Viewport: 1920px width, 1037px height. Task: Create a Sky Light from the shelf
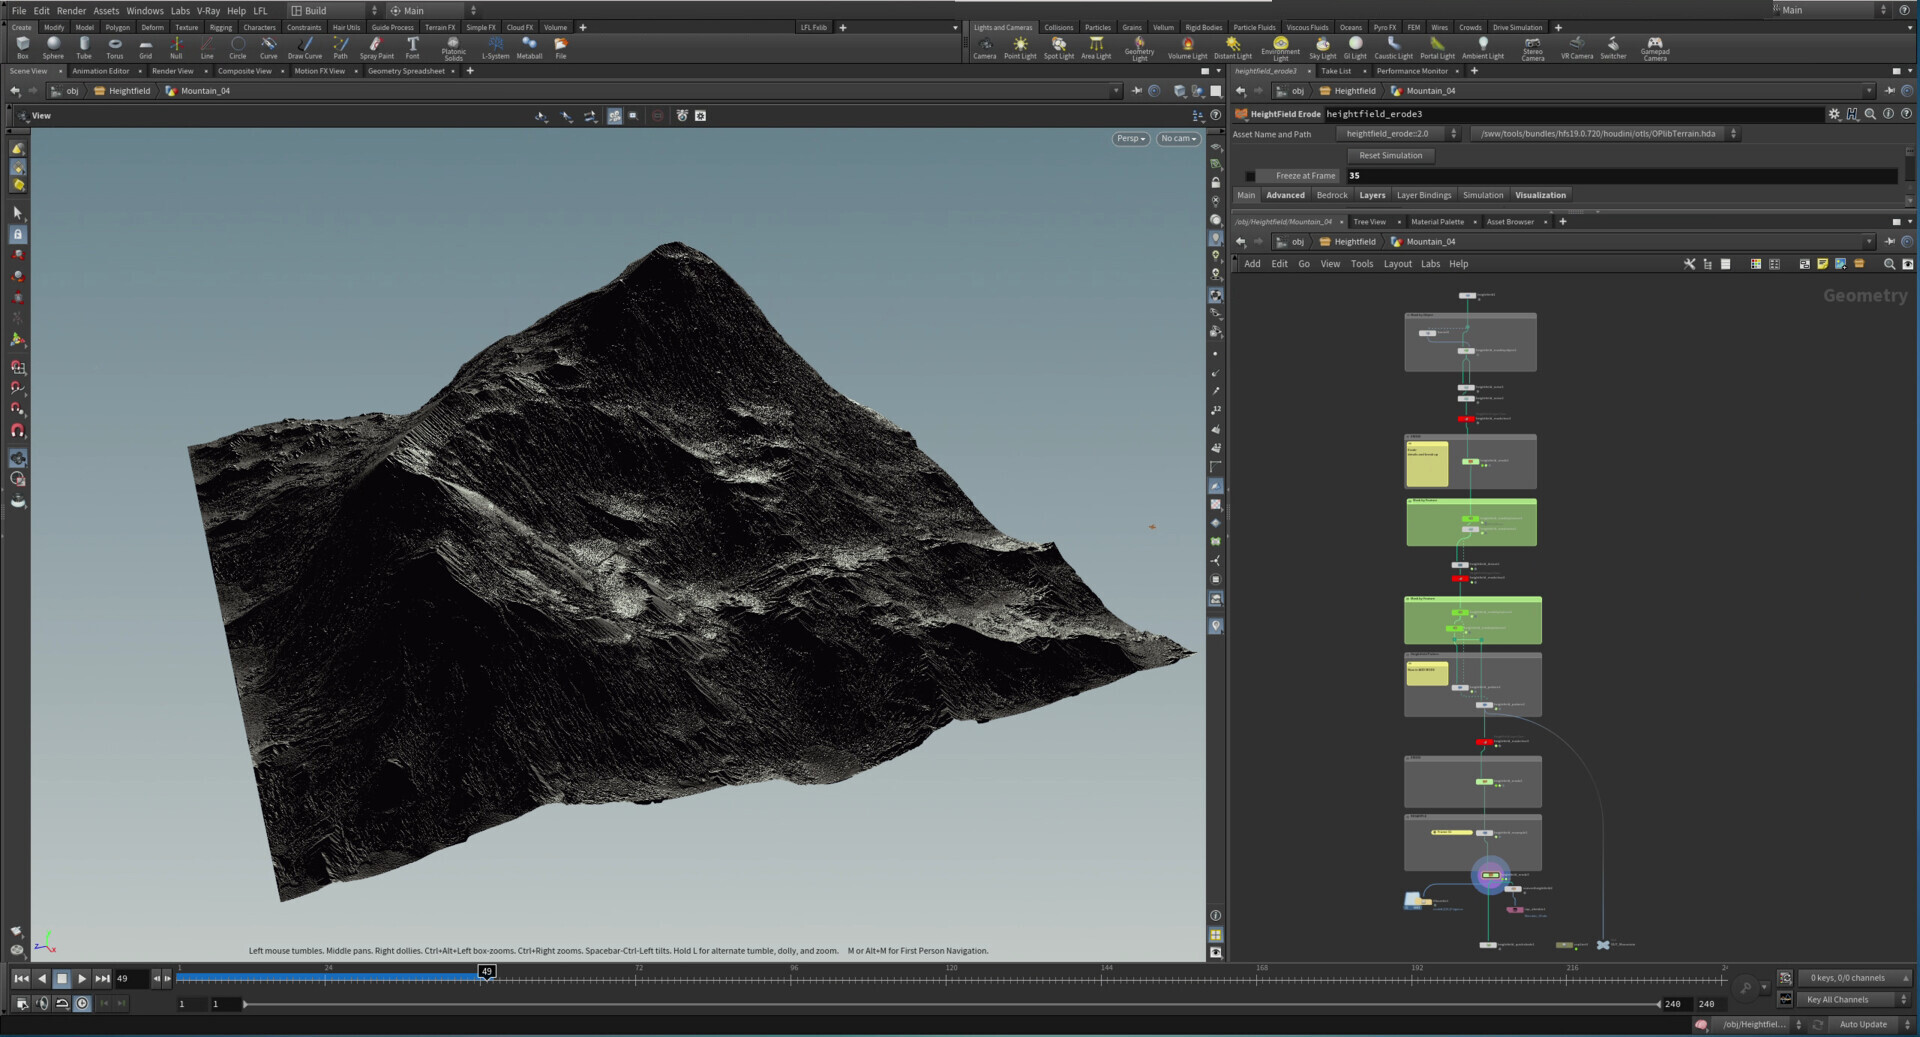point(1322,46)
